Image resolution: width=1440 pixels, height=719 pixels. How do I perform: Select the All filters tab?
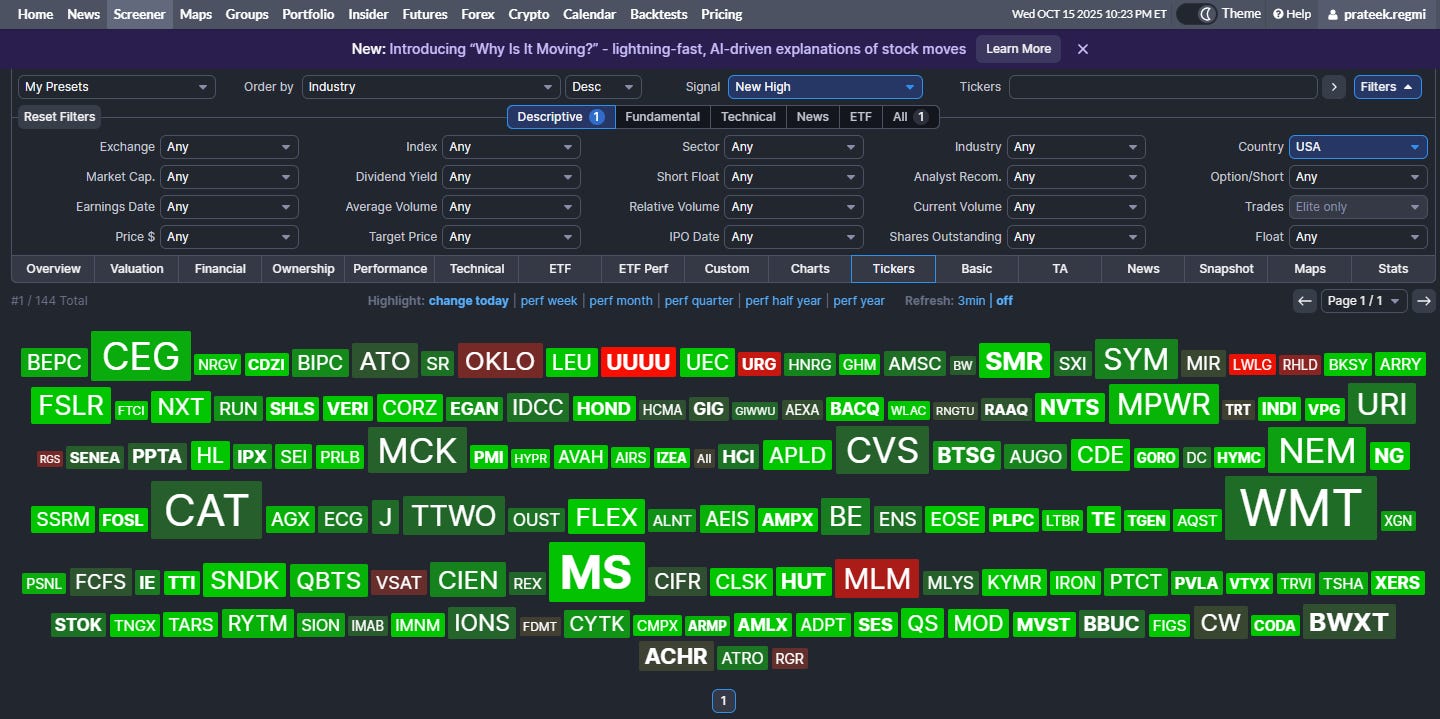tap(910, 117)
